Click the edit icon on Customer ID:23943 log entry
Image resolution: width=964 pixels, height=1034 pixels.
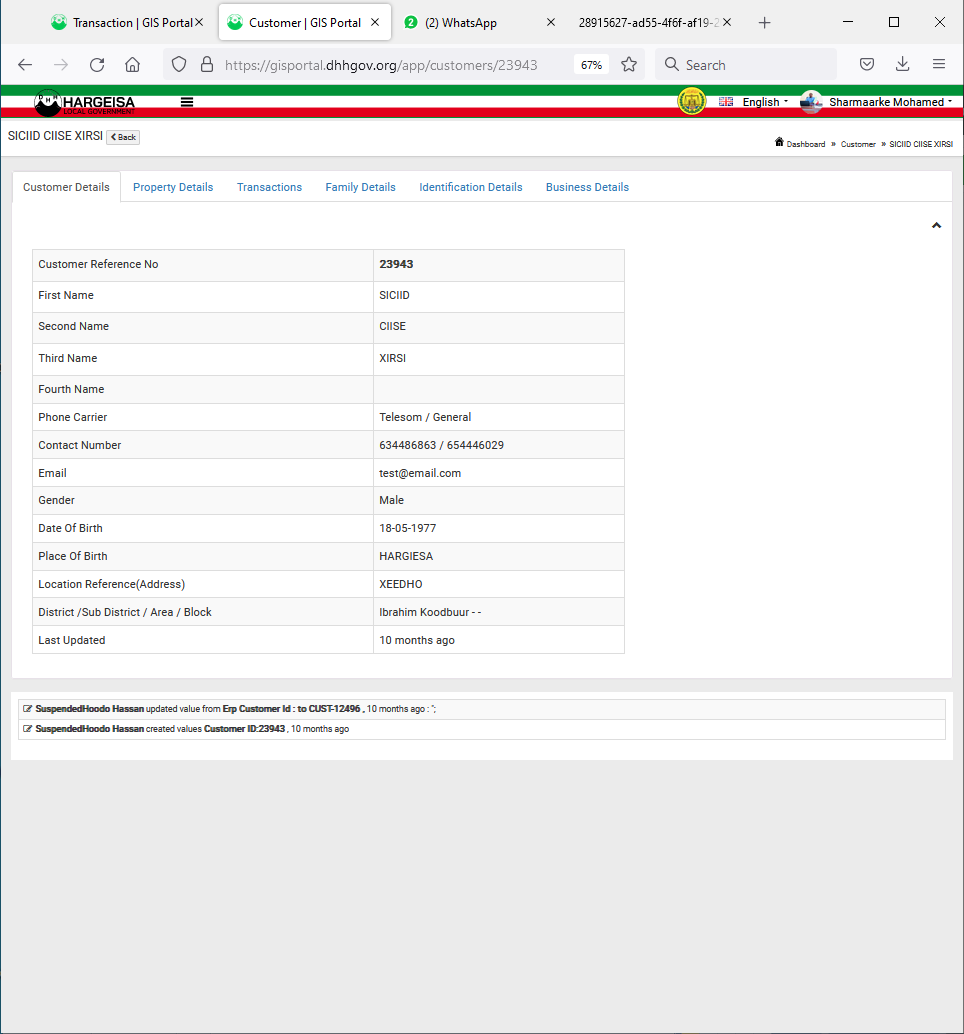(x=28, y=729)
